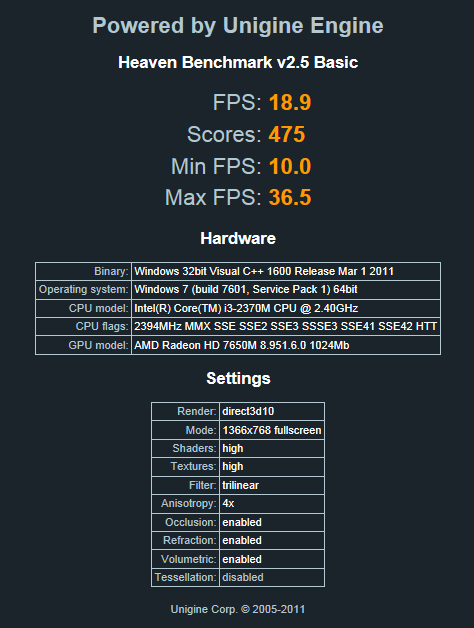Click the 1366x768 fullscreen mode cell
The image size is (474, 628).
[272, 430]
